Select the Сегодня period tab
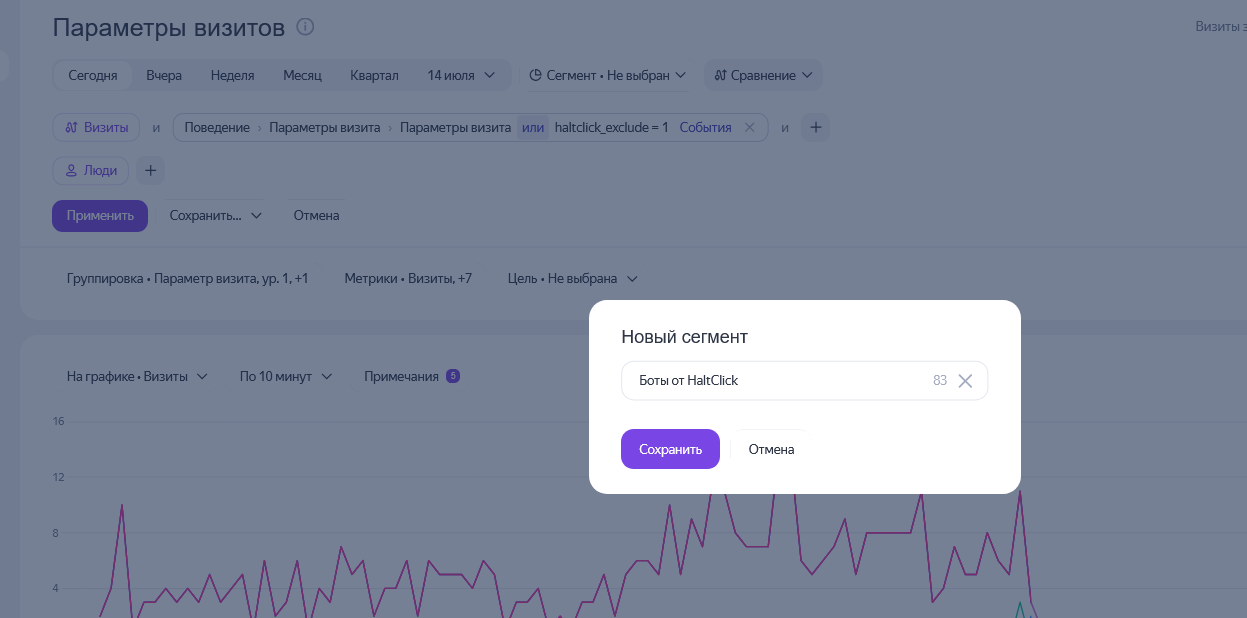 coord(93,75)
